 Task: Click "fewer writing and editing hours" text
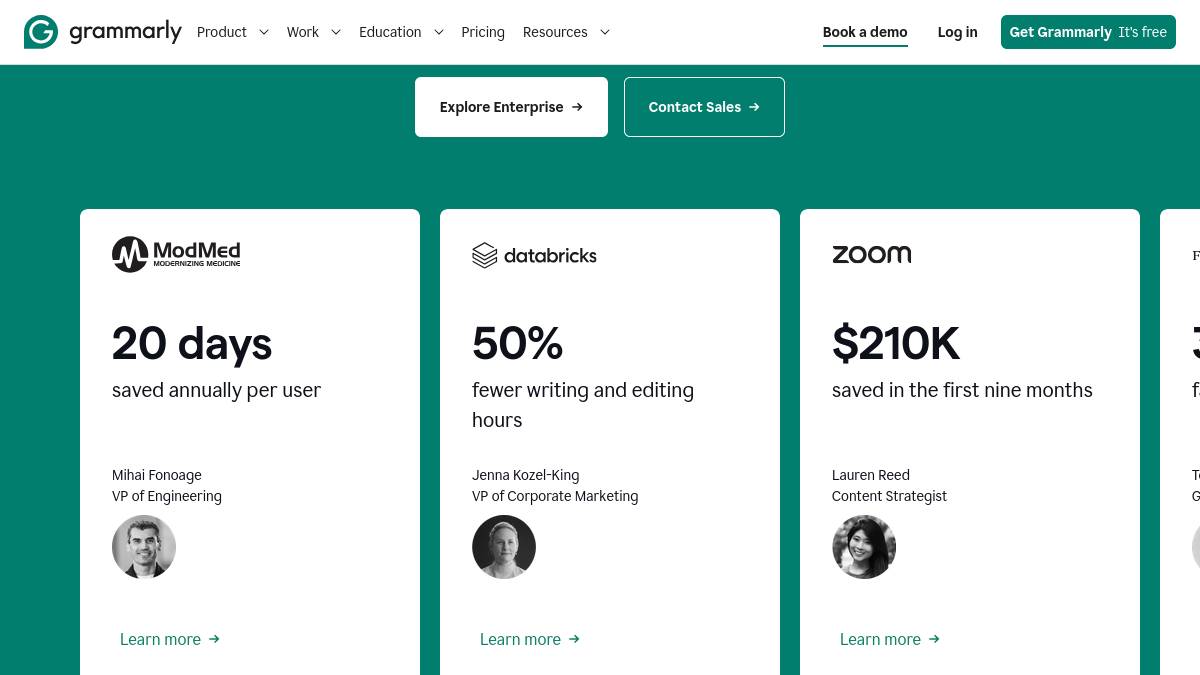583,405
